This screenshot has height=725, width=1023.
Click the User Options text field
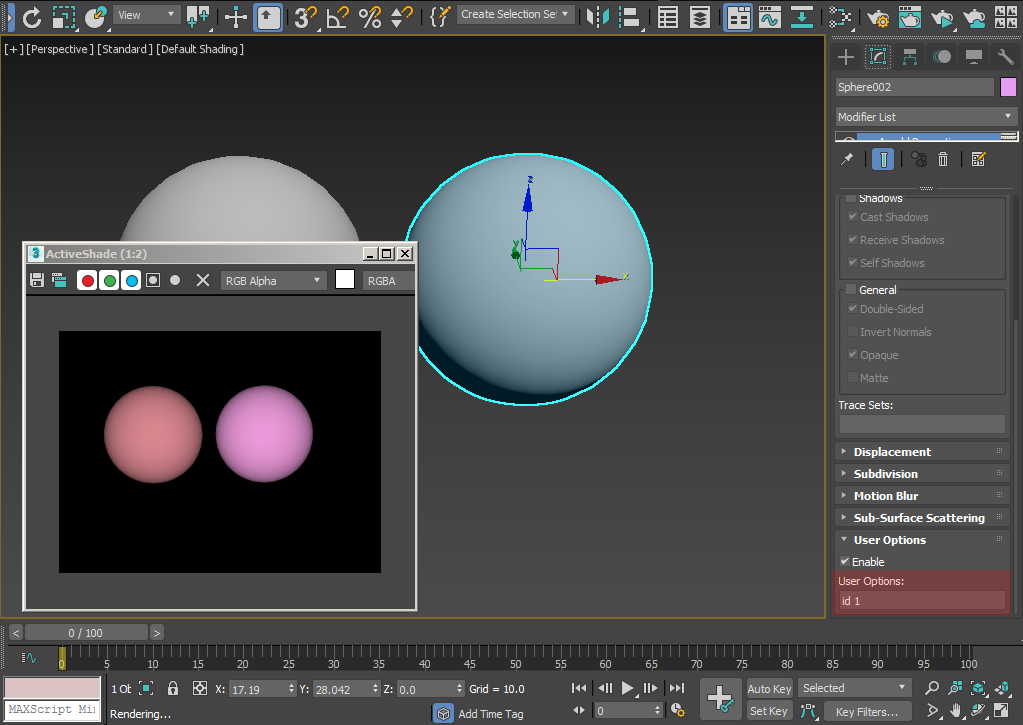921,601
